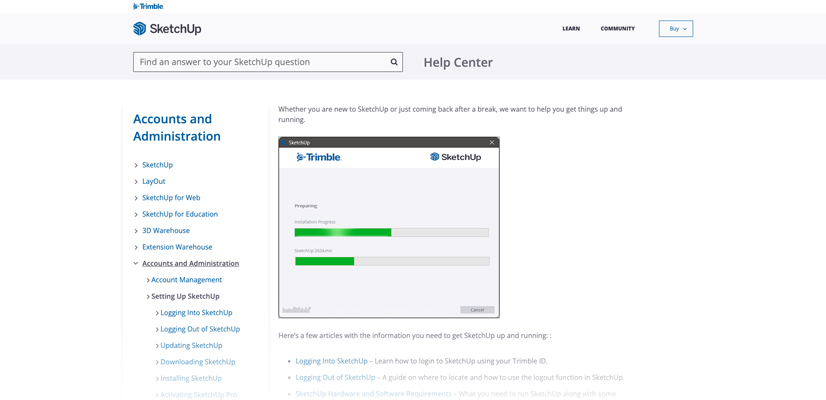Click the SketchUp logo in header
This screenshot has height=400, width=826.
167,28
